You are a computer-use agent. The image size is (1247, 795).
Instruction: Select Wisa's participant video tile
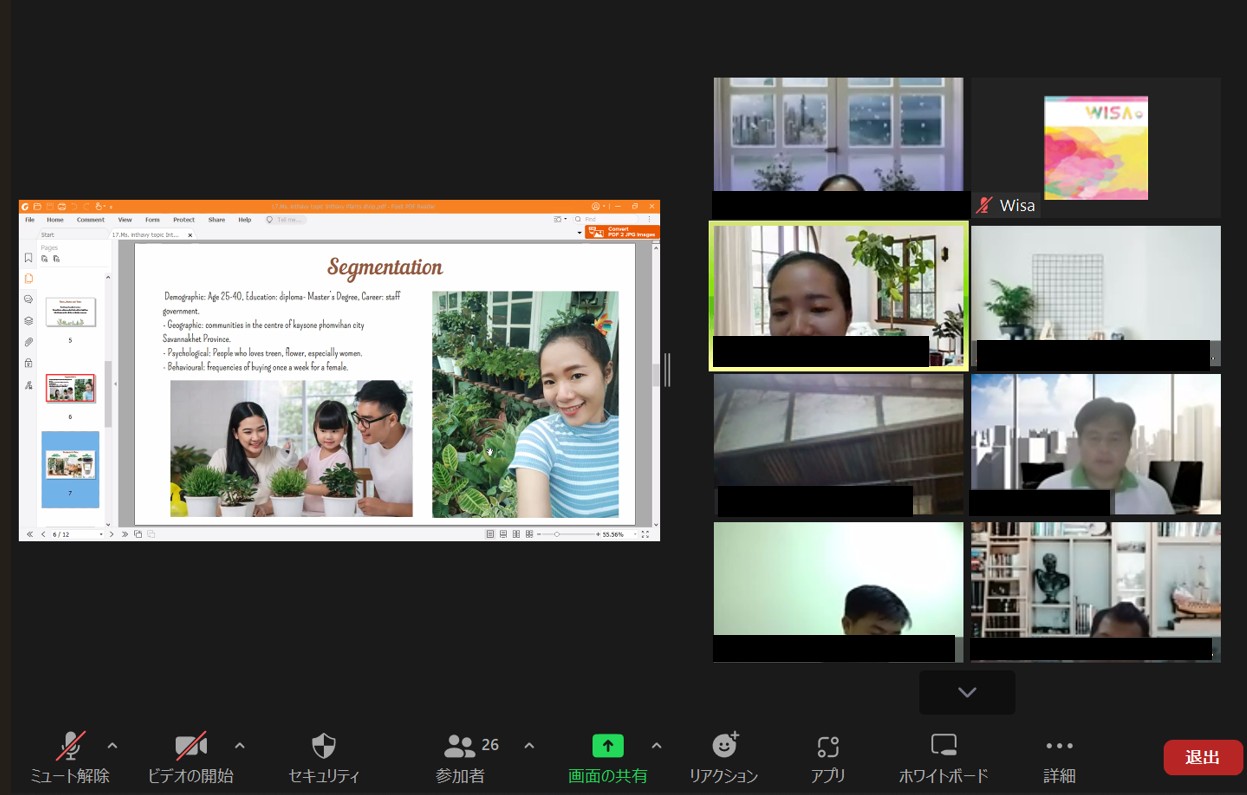click(x=1095, y=147)
